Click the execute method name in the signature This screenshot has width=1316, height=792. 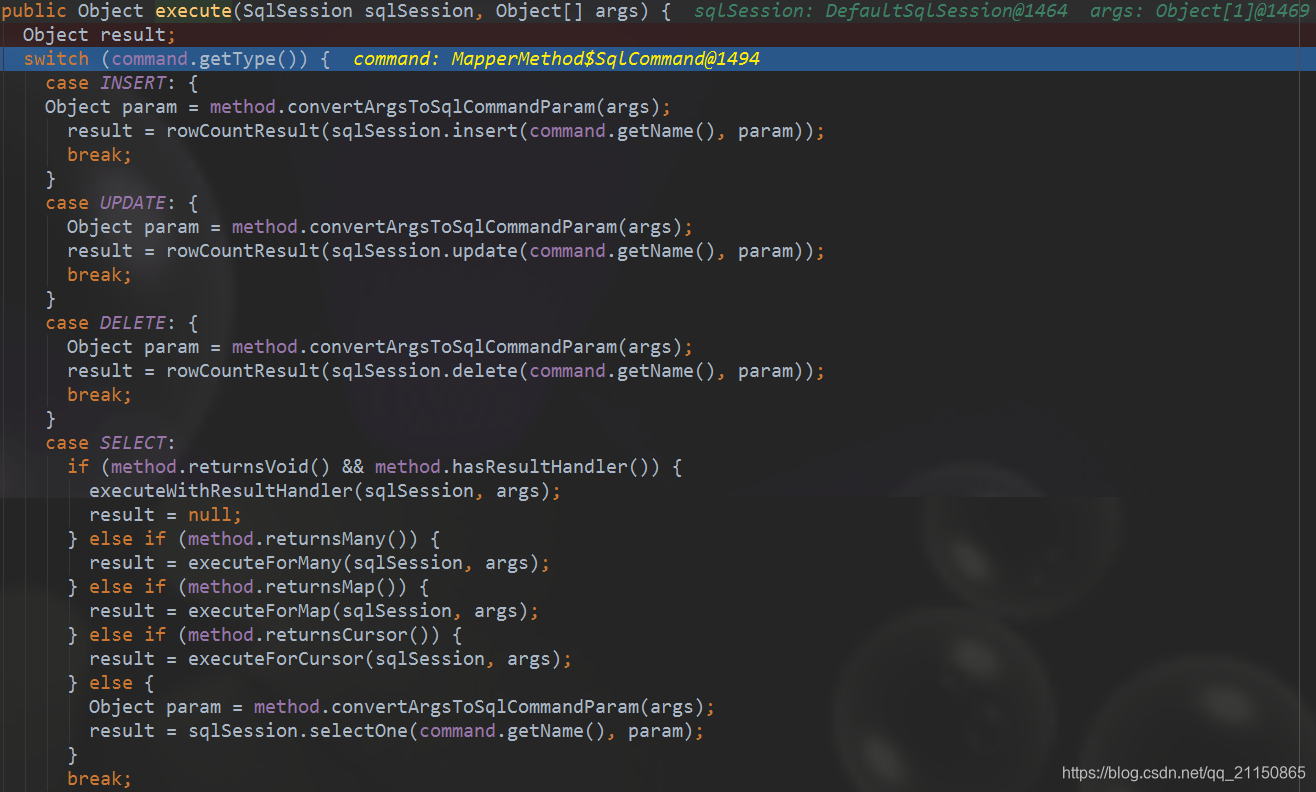(195, 11)
